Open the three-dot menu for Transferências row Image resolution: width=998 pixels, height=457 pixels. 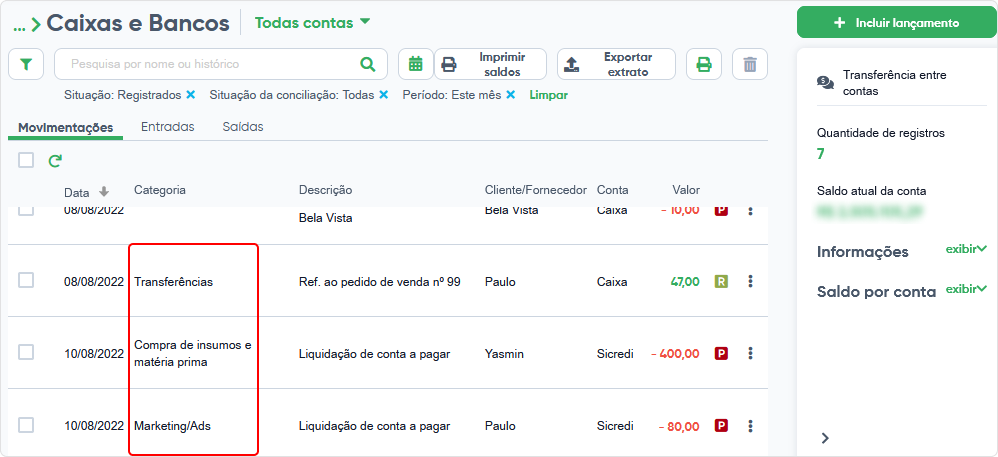(x=750, y=281)
